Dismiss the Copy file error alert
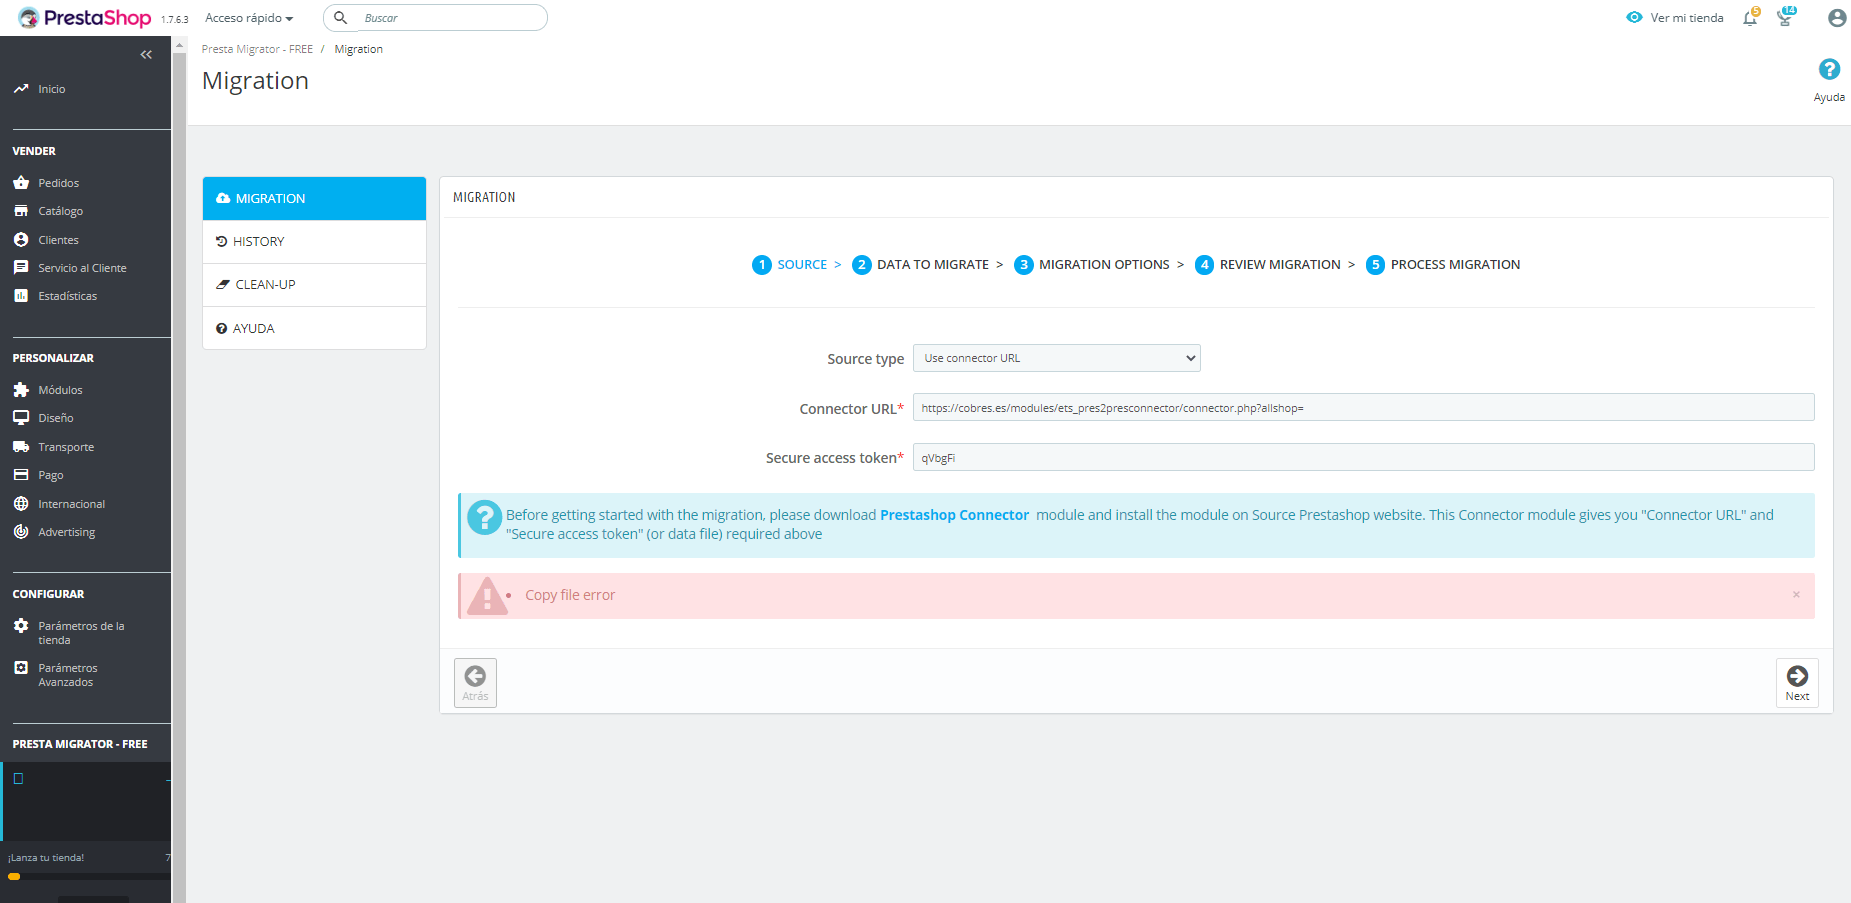This screenshot has width=1851, height=903. [x=1796, y=595]
